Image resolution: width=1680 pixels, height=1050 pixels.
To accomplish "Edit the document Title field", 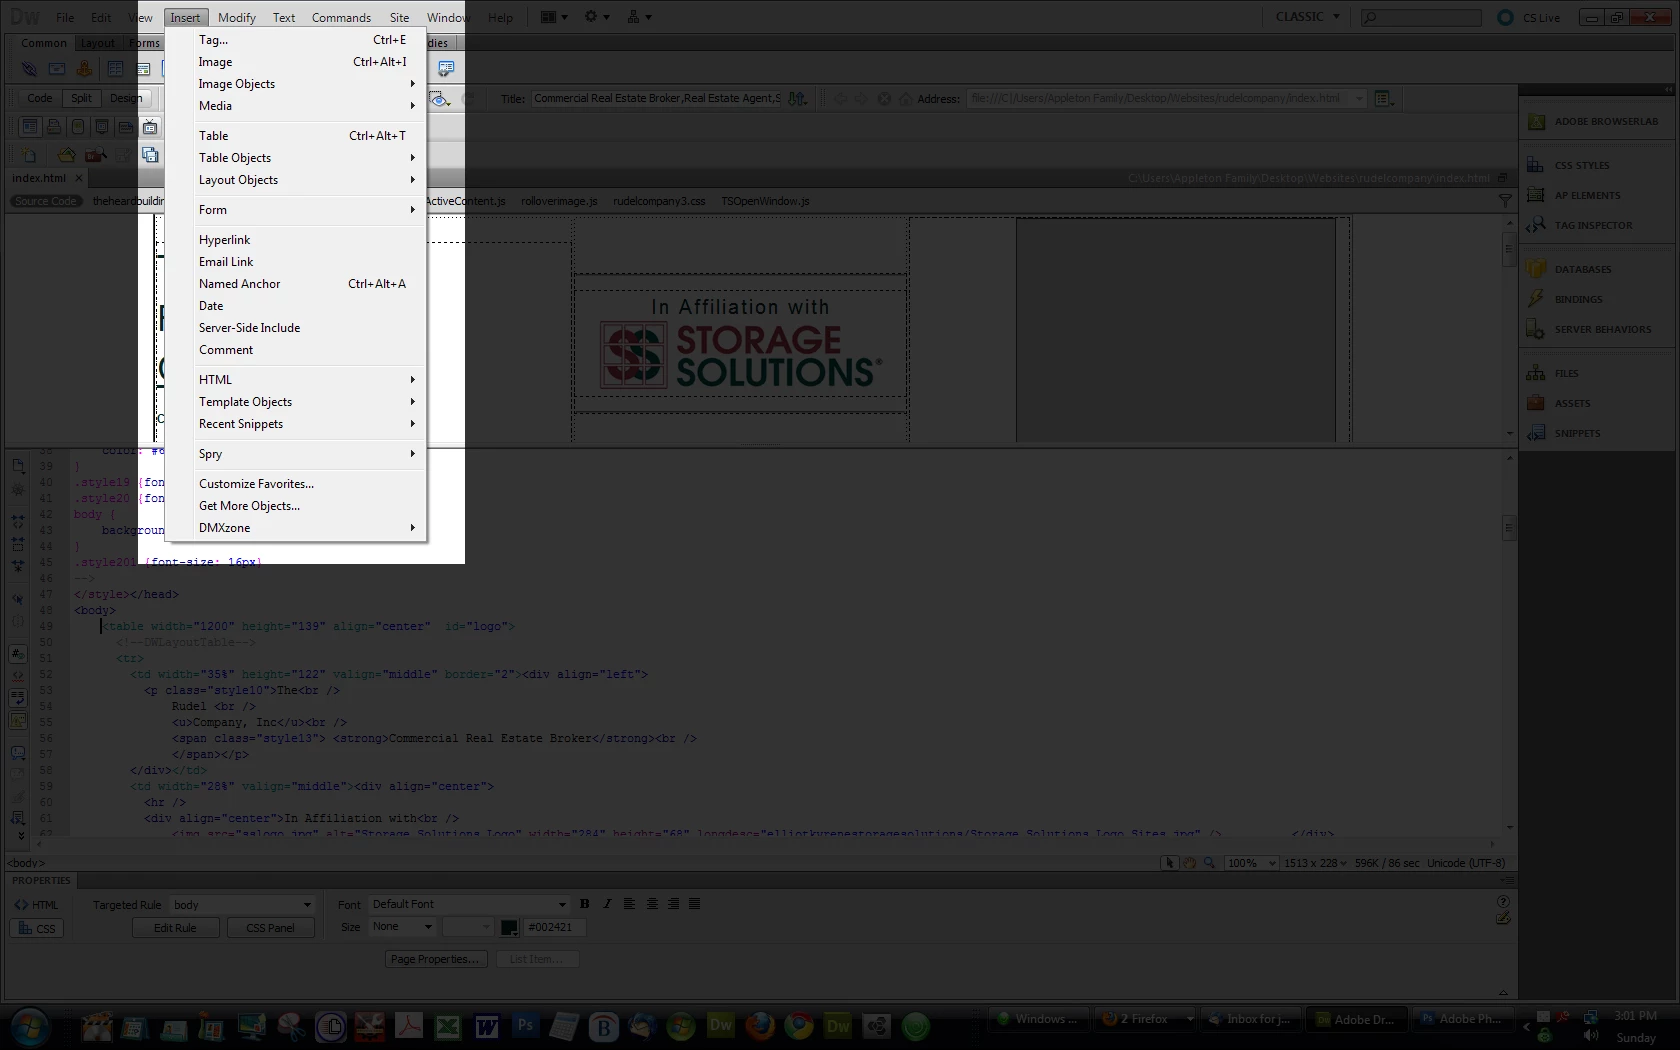I will click(656, 98).
